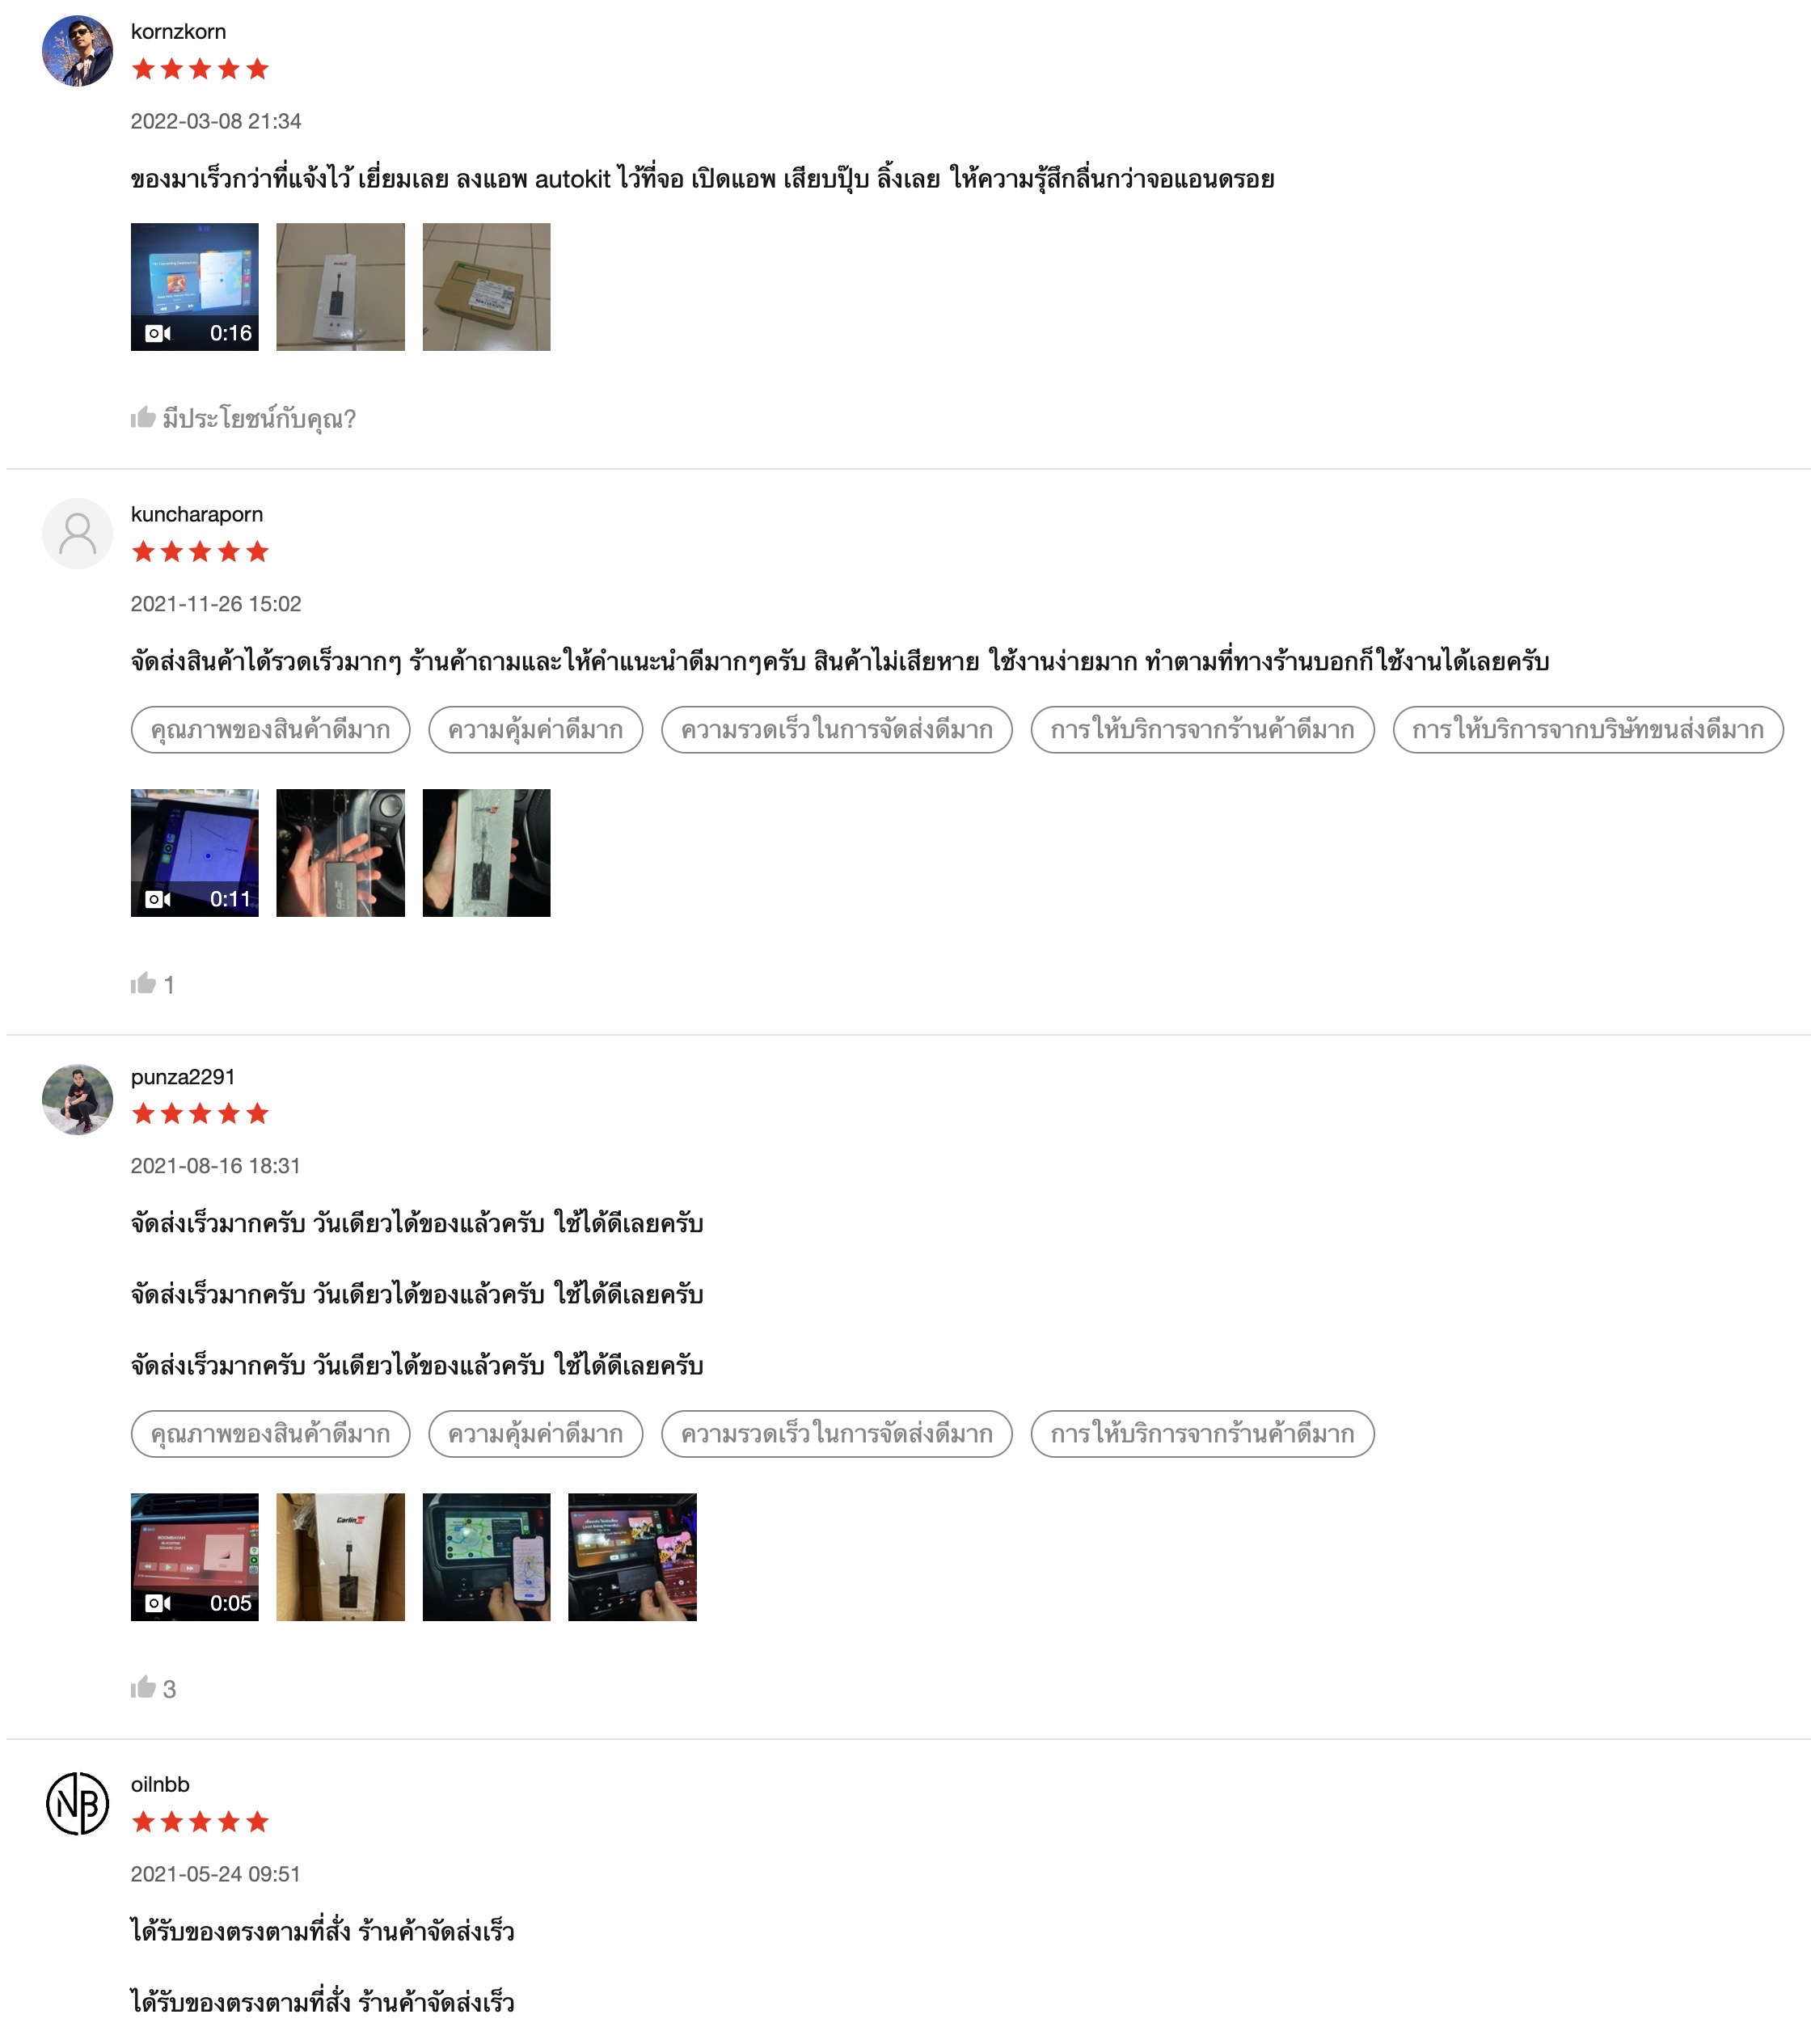The image size is (1811, 2044).
Task: Open the kornzkorn username link
Action: [x=178, y=31]
